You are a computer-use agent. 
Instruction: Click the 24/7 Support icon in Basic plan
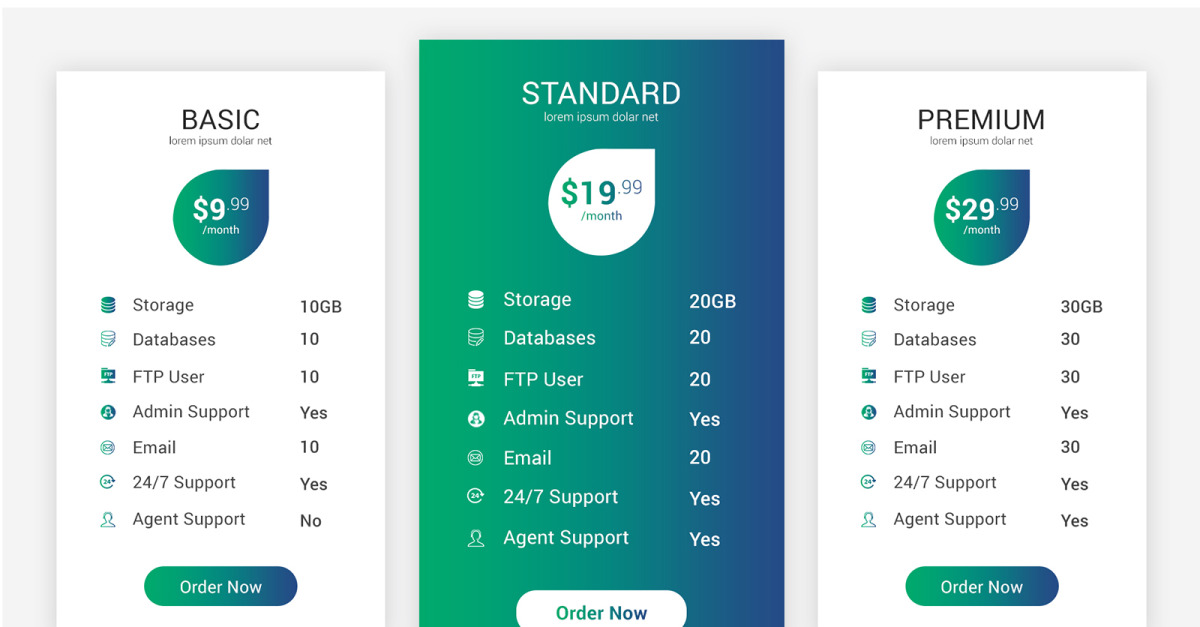(108, 482)
